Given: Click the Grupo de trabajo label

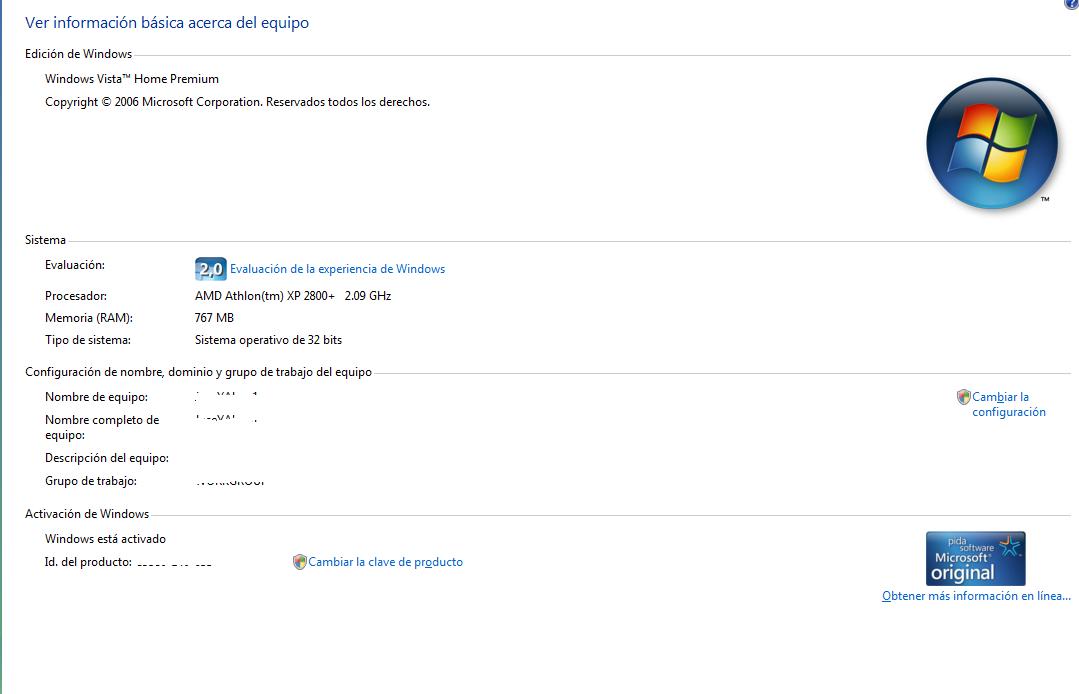Looking at the screenshot, I should tap(91, 481).
